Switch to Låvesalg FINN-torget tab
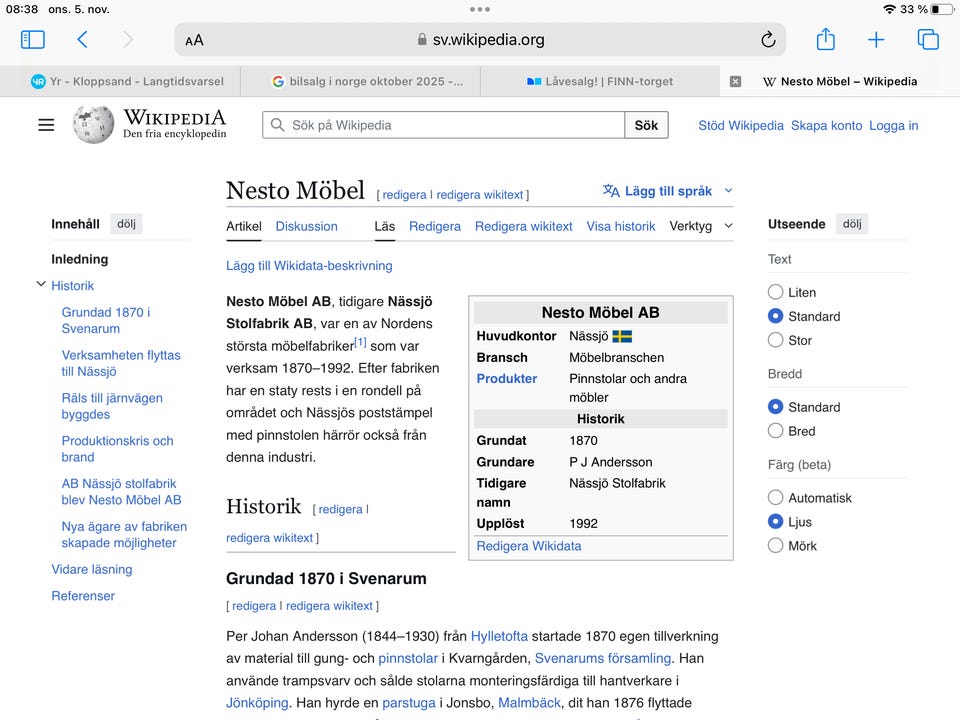This screenshot has width=960, height=720. (600, 81)
